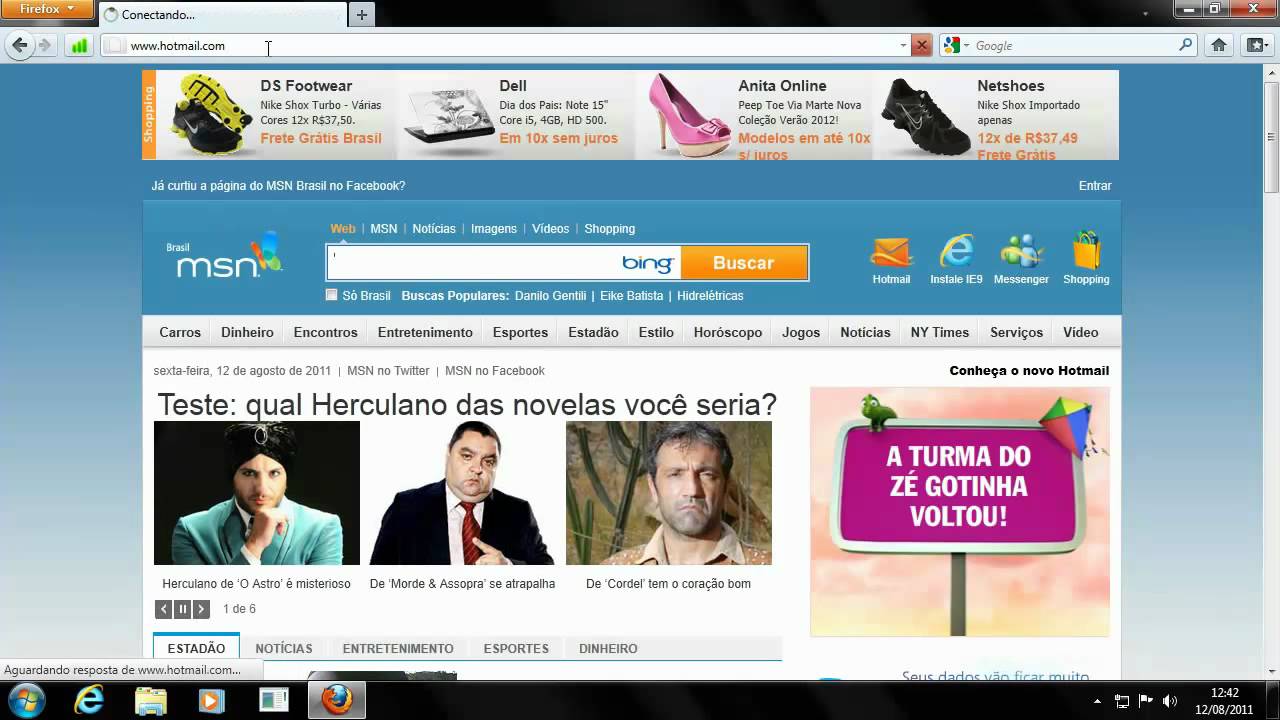This screenshot has height=720, width=1280.
Task: Click the bookmarks star icon
Action: click(1256, 45)
